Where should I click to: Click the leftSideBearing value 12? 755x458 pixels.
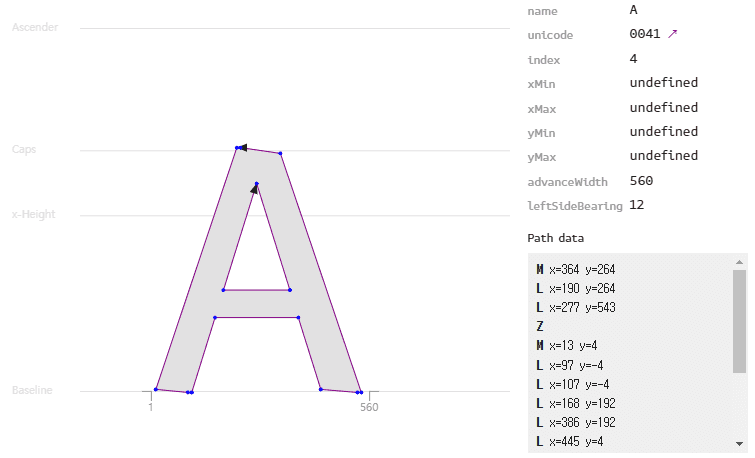(x=637, y=205)
